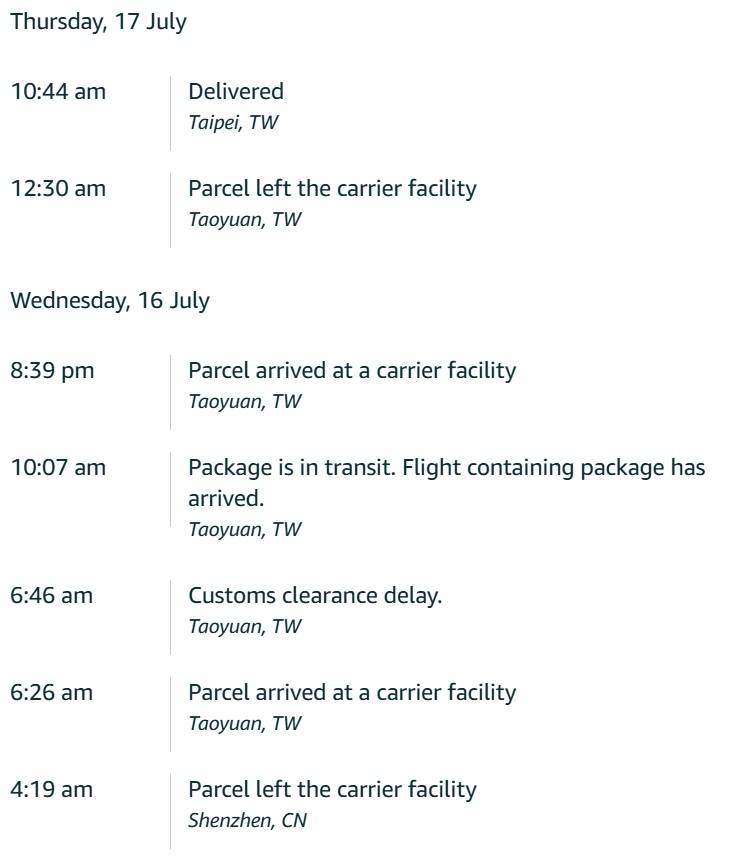Select the Thursday, 17 July date heading
Image resolution: width=730 pixels, height=867 pixels.
click(x=98, y=22)
